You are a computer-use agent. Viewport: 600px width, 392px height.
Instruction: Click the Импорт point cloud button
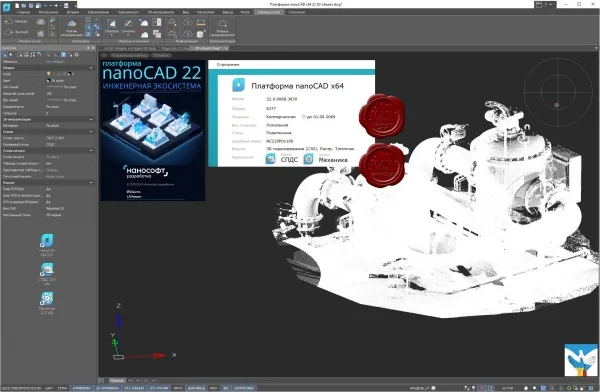point(16,21)
